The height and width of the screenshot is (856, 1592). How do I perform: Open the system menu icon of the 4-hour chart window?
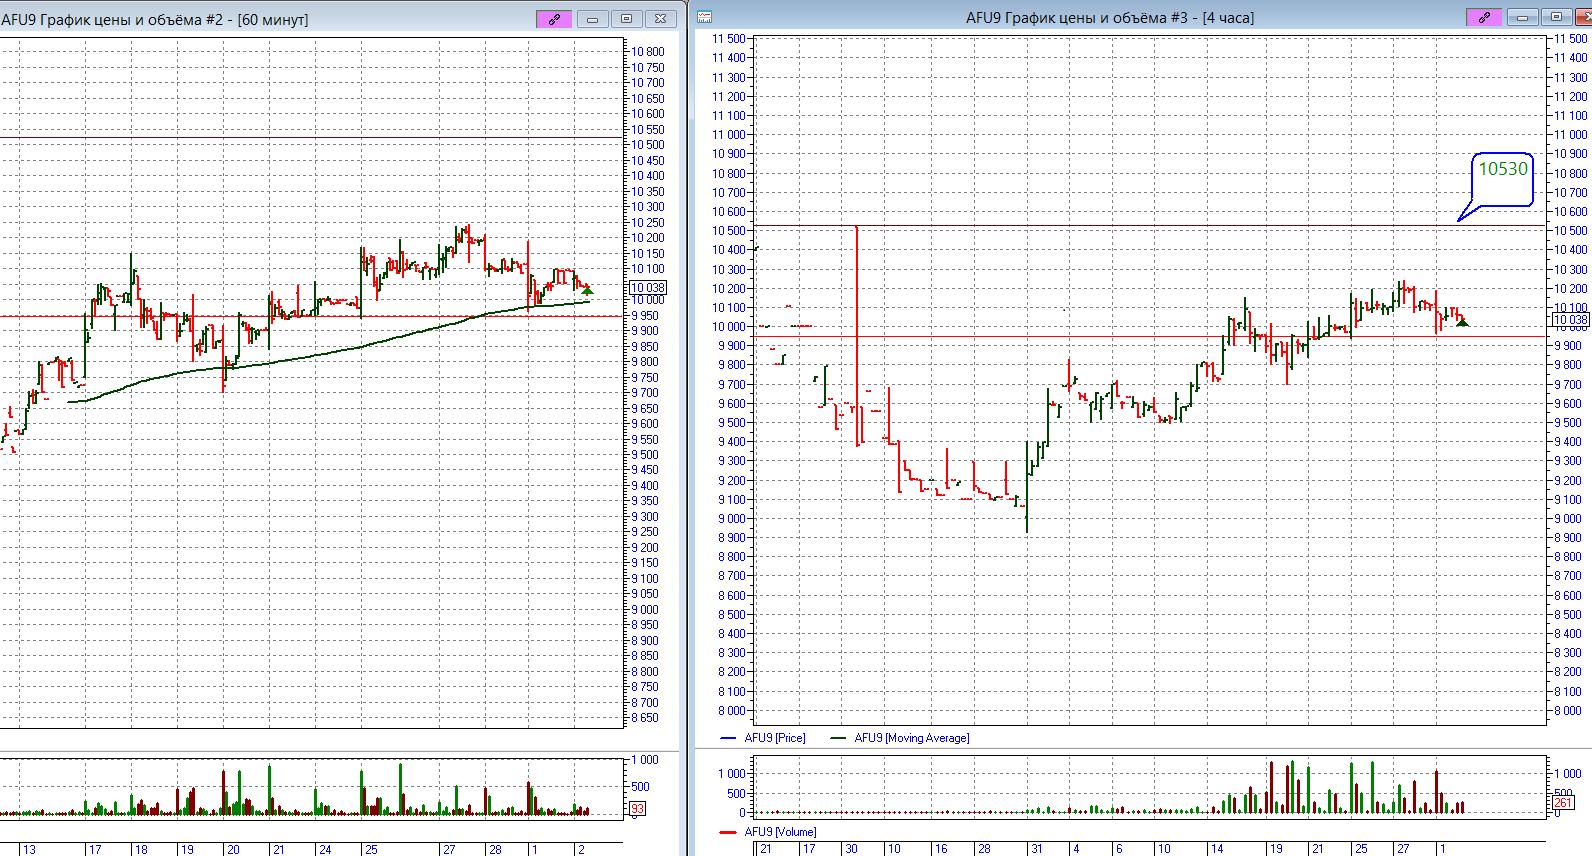pyautogui.click(x=704, y=17)
